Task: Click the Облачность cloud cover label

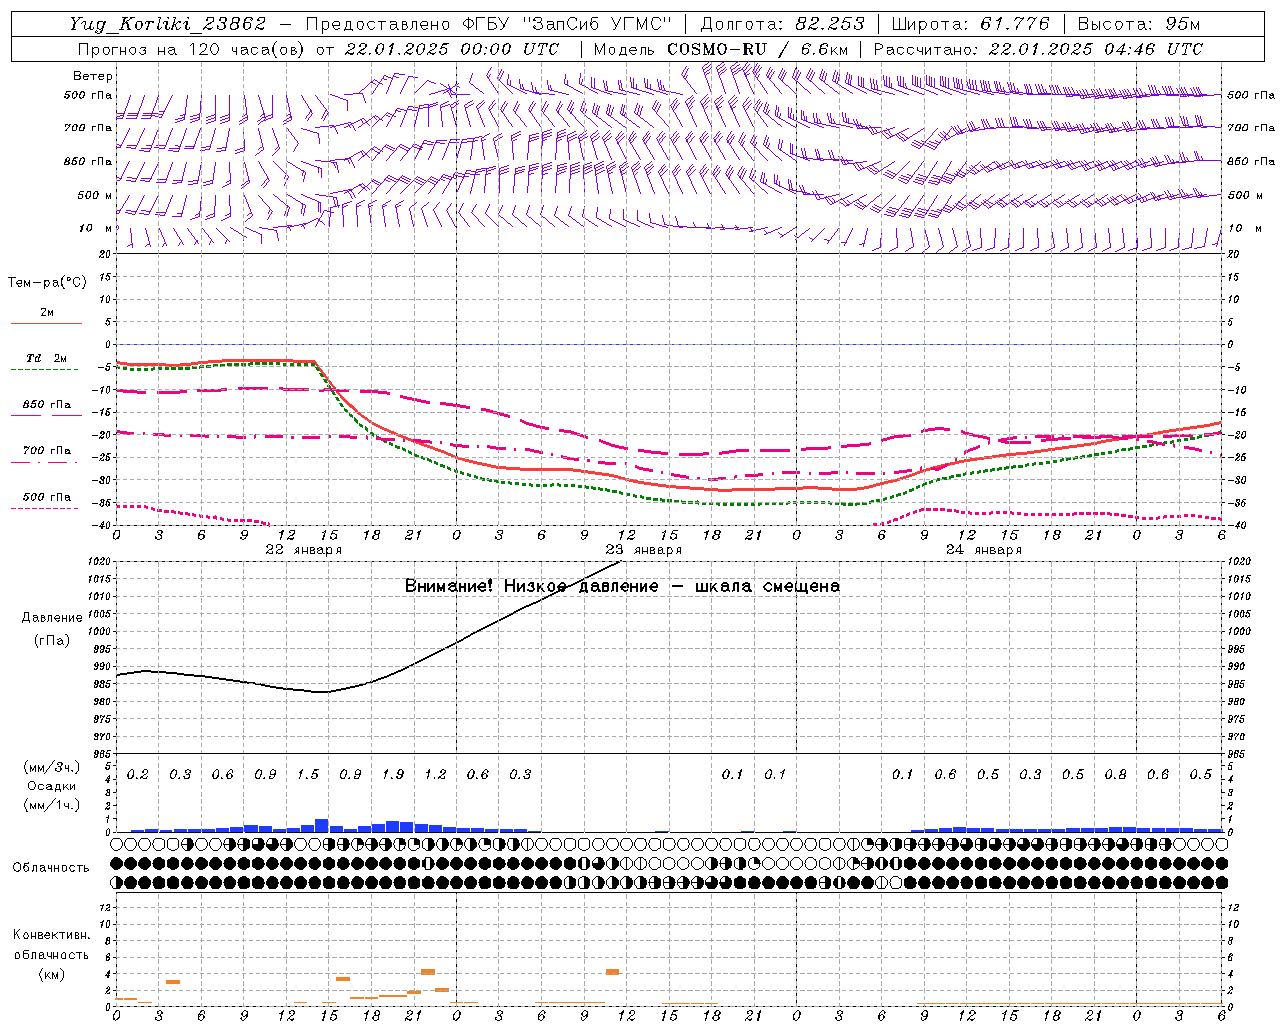Action: pos(51,868)
